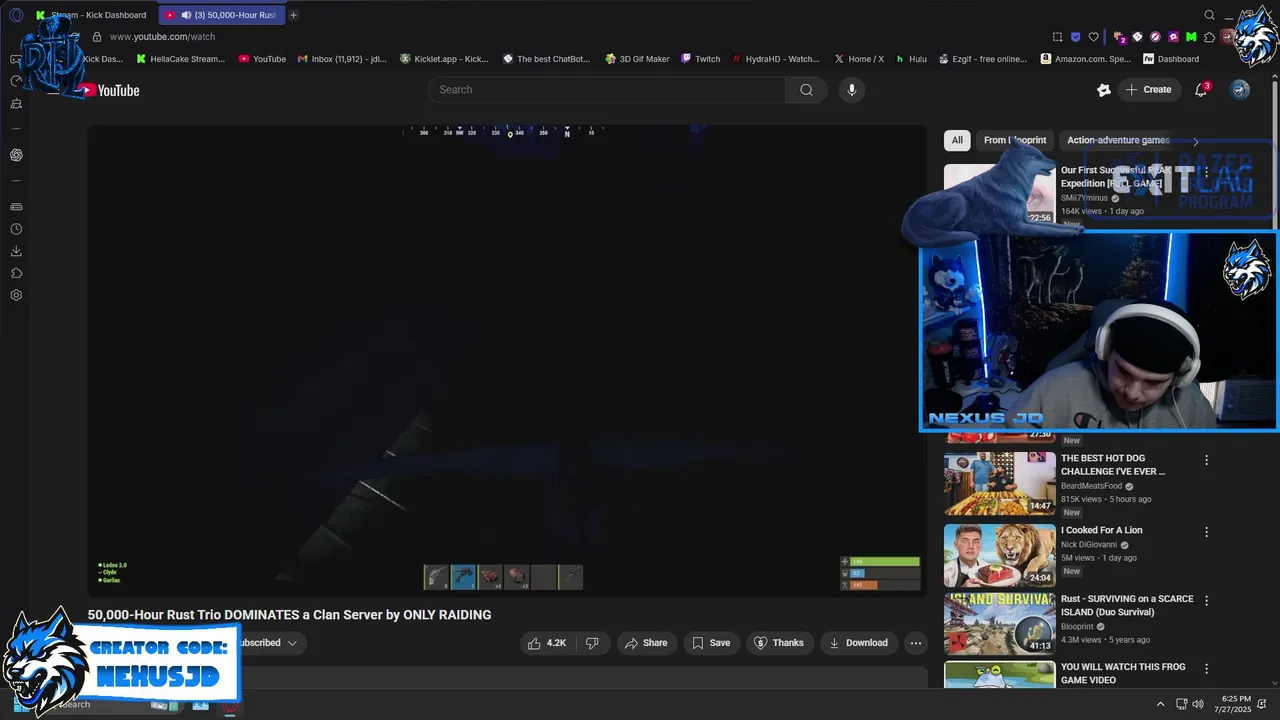The height and width of the screenshot is (720, 1280).
Task: Open the Kicklet.app bookmark
Action: click(444, 59)
